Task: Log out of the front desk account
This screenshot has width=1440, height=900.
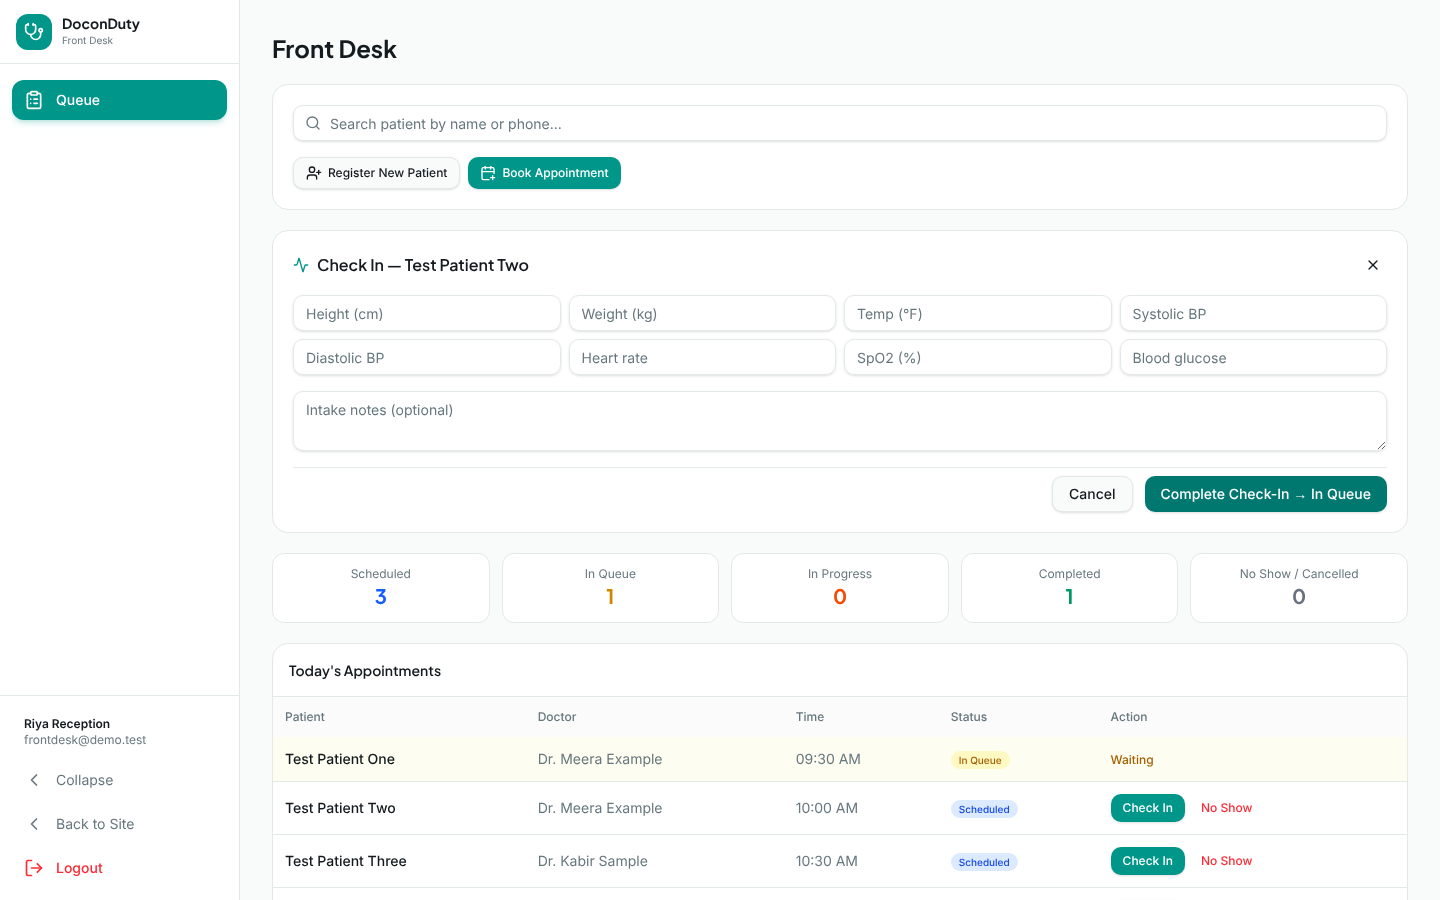Action: pyautogui.click(x=119, y=868)
